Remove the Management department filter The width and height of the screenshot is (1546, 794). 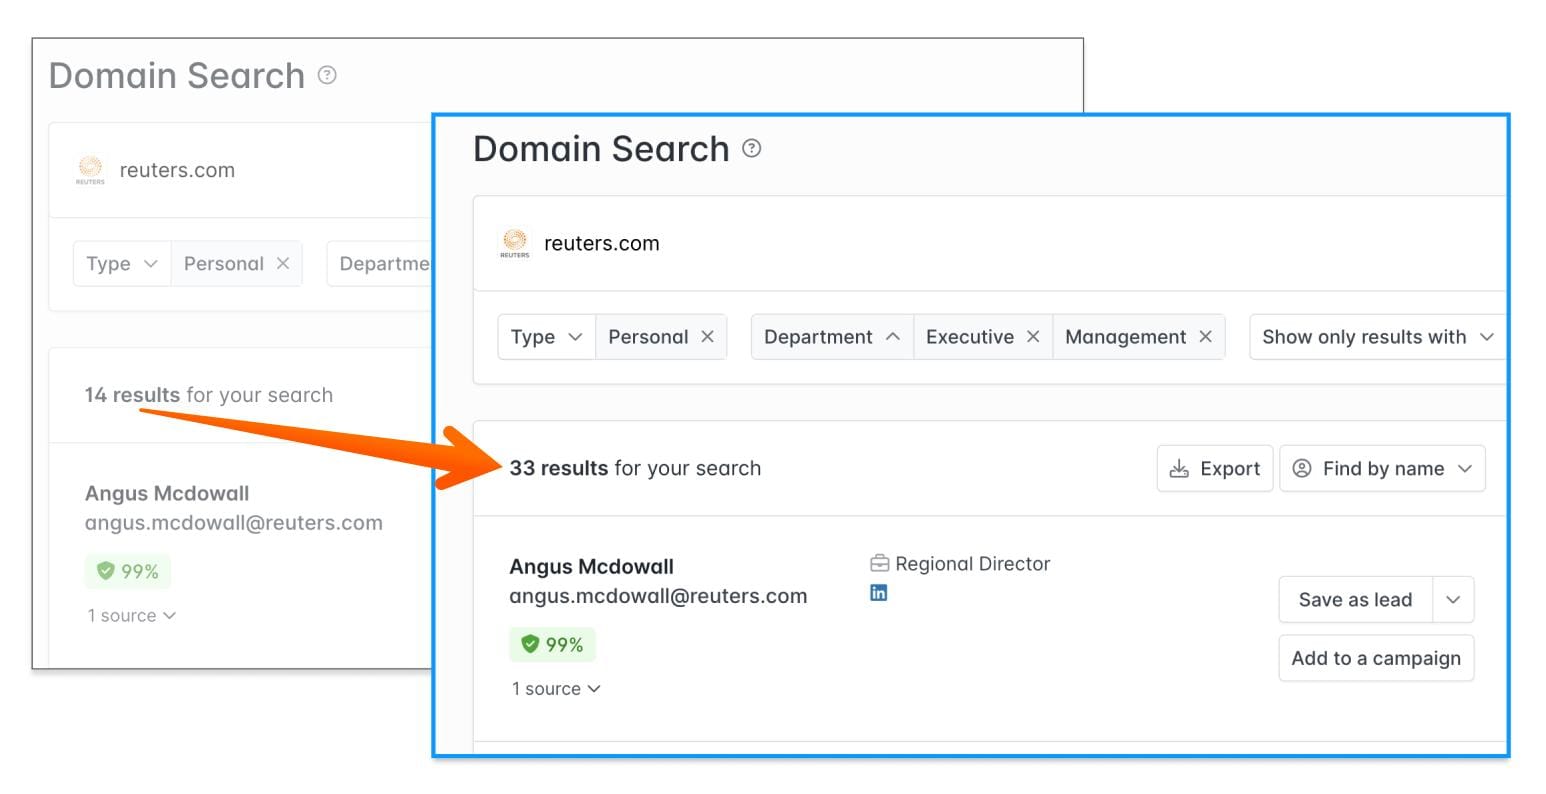pos(1205,337)
